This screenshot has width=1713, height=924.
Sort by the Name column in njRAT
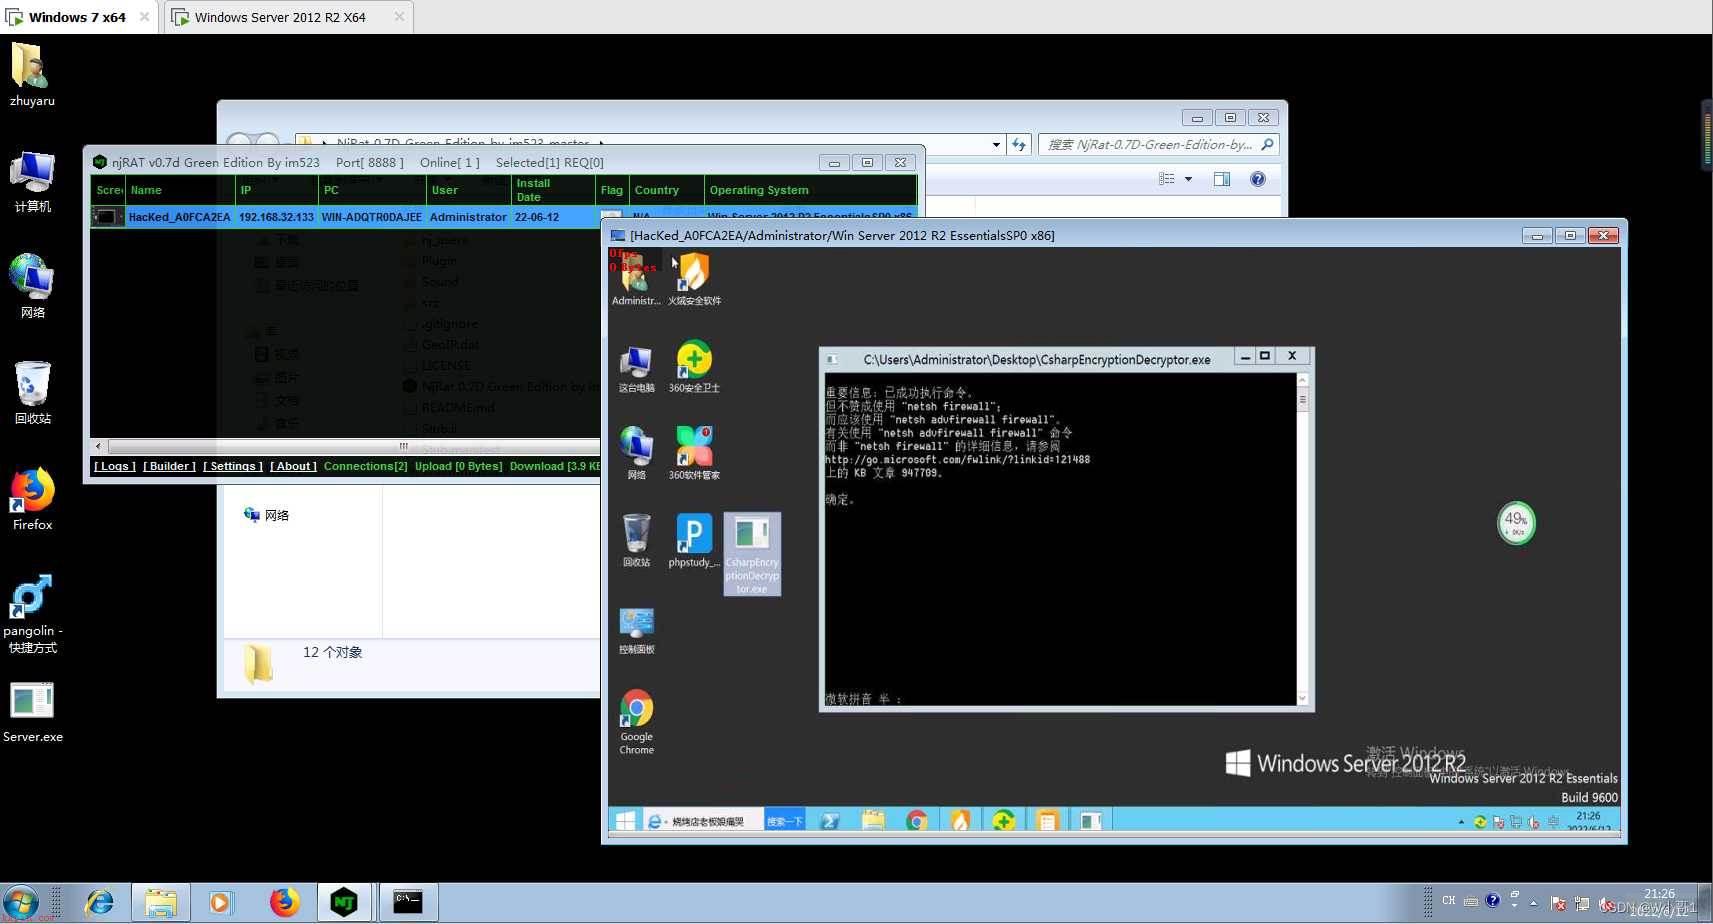[181, 190]
